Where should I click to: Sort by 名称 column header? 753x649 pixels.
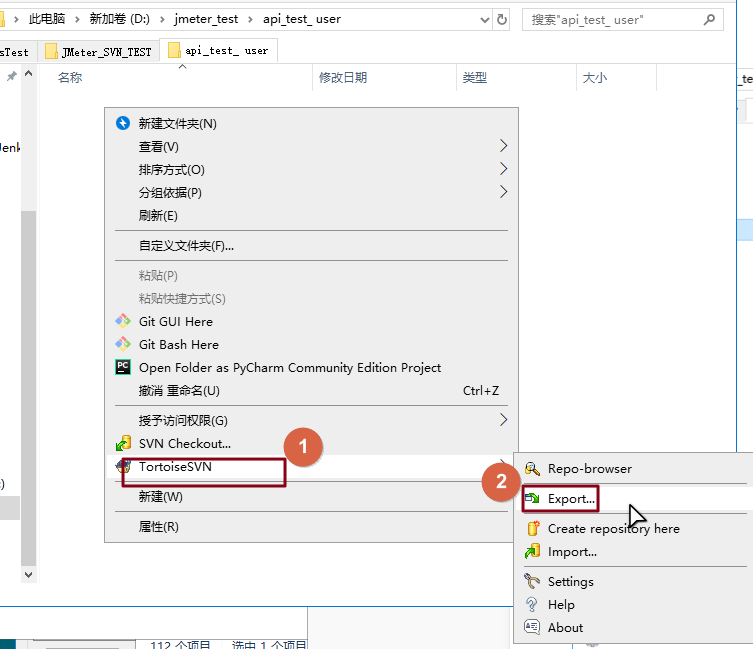tap(175, 77)
